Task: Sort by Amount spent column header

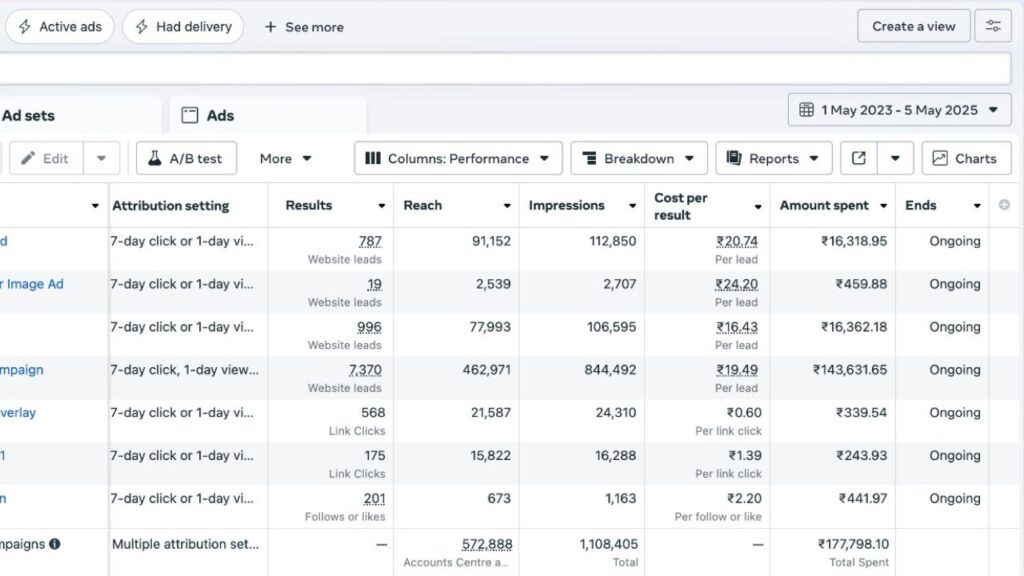Action: pyautogui.click(x=824, y=205)
